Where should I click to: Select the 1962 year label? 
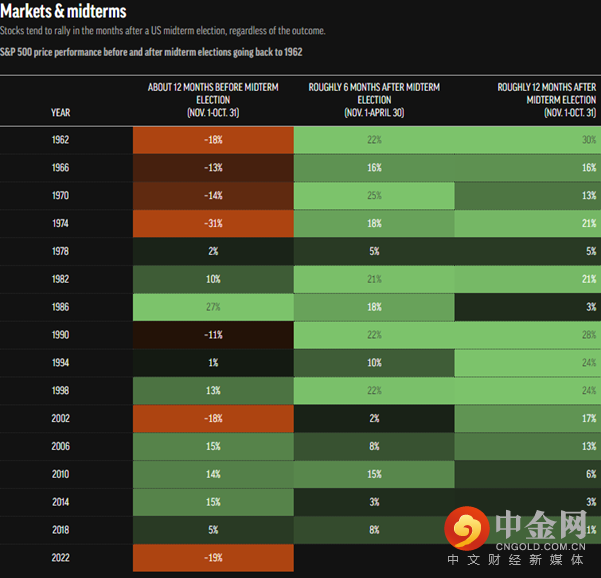coord(61,140)
